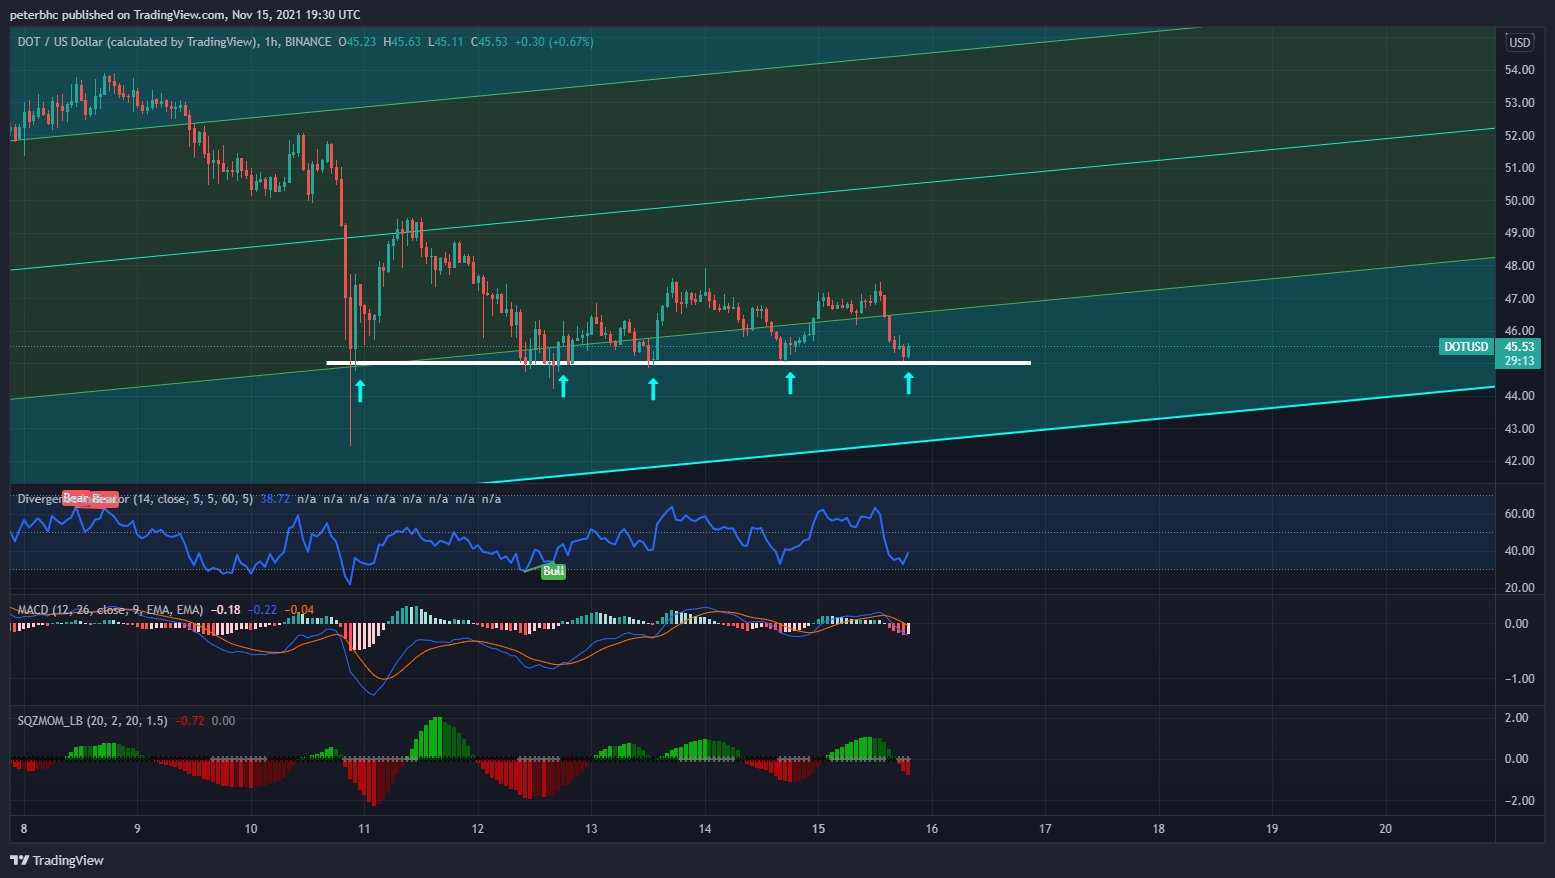The width and height of the screenshot is (1555, 878).
Task: Select the white horizontal support line near 45
Action: 678,362
